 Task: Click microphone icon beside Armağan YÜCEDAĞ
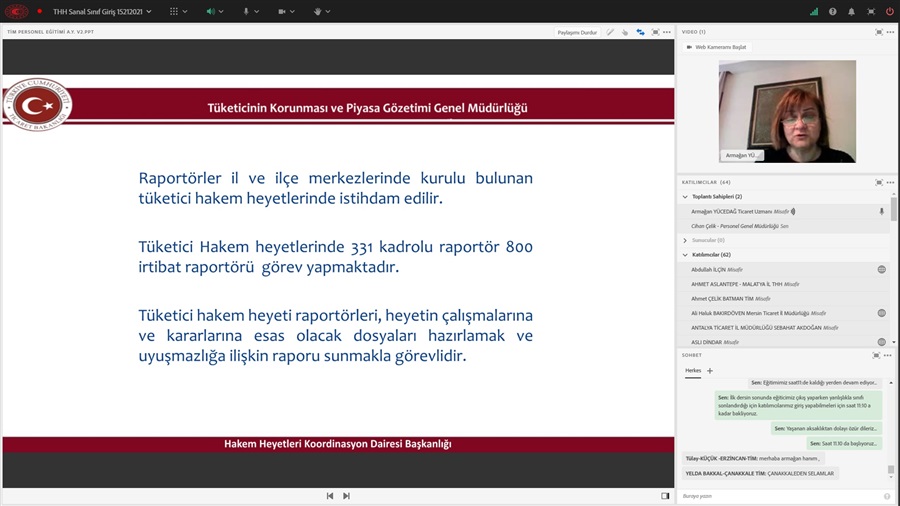882,212
